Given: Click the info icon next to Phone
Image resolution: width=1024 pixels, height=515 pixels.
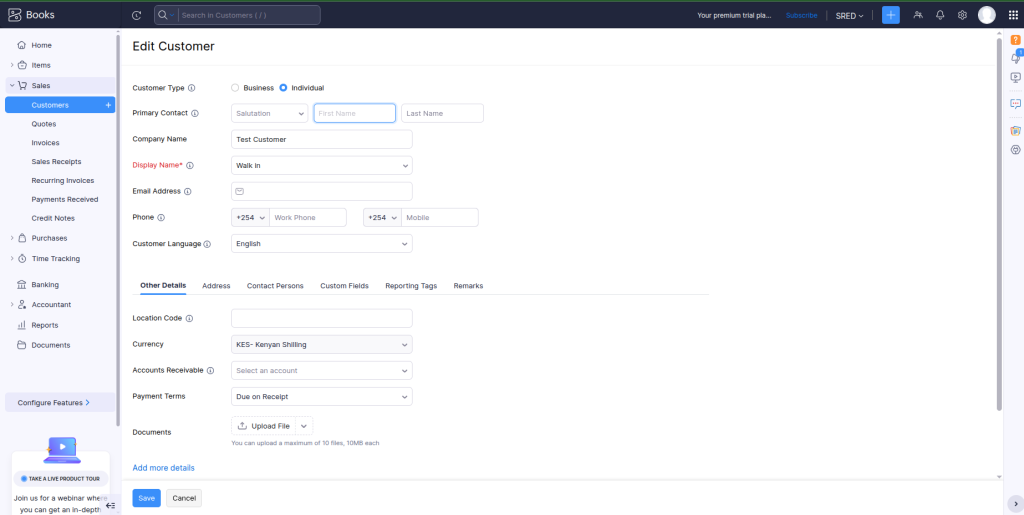Looking at the screenshot, I should click(x=161, y=217).
